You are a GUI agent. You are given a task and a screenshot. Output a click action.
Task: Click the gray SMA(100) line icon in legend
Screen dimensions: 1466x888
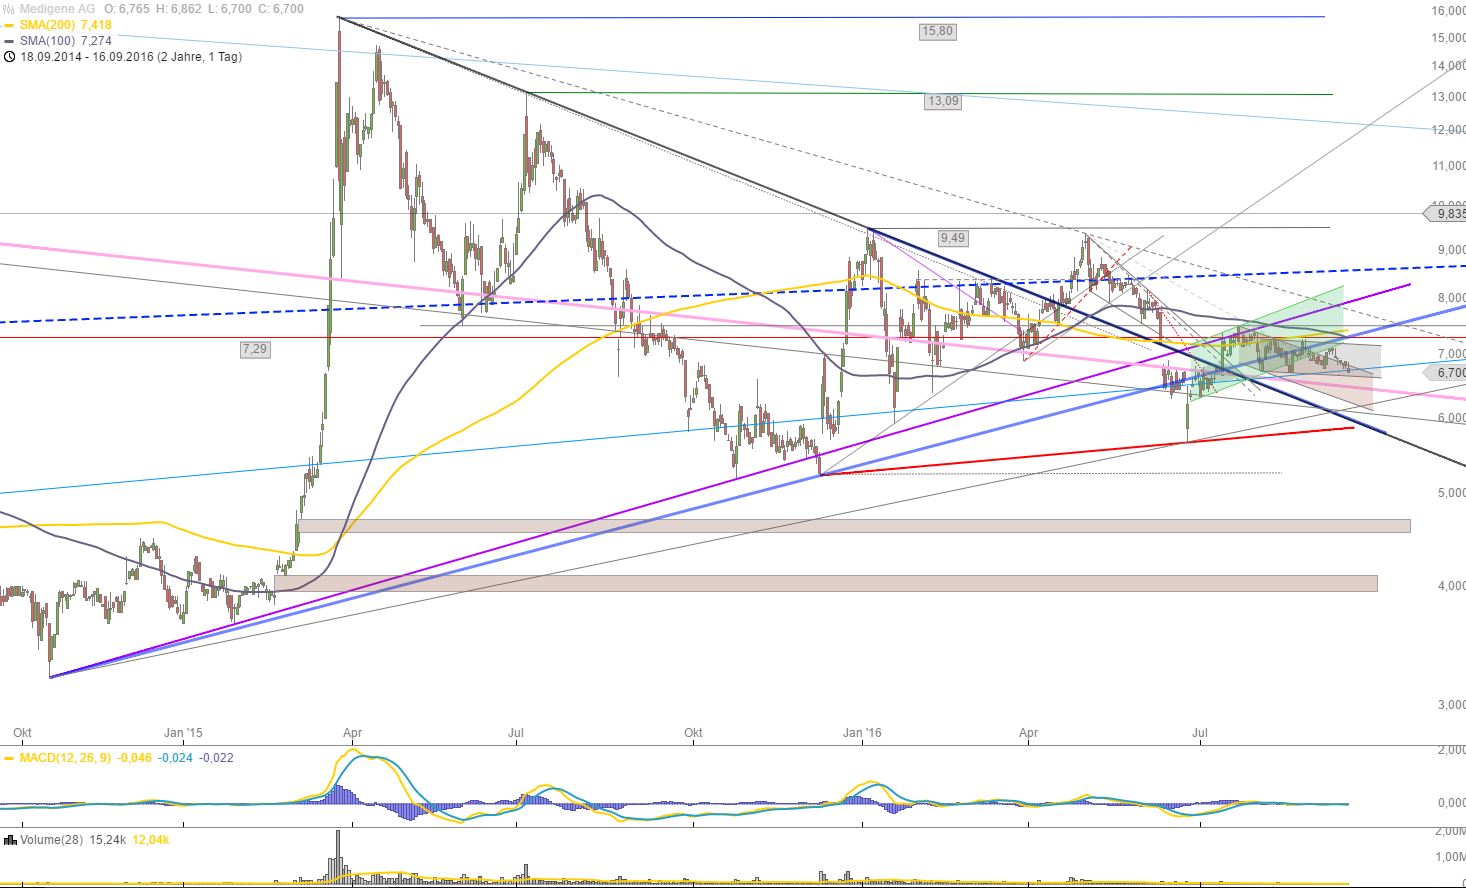[x=9, y=42]
